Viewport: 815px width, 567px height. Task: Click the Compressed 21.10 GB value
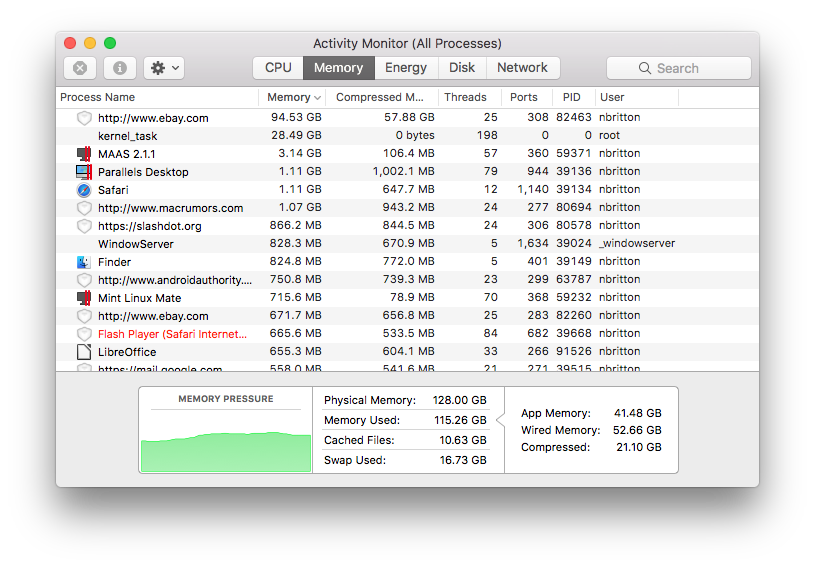[x=639, y=447]
